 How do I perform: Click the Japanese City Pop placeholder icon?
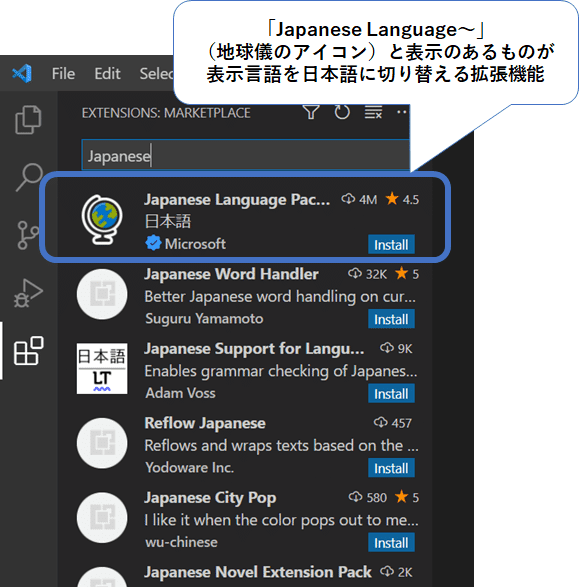tap(102, 518)
